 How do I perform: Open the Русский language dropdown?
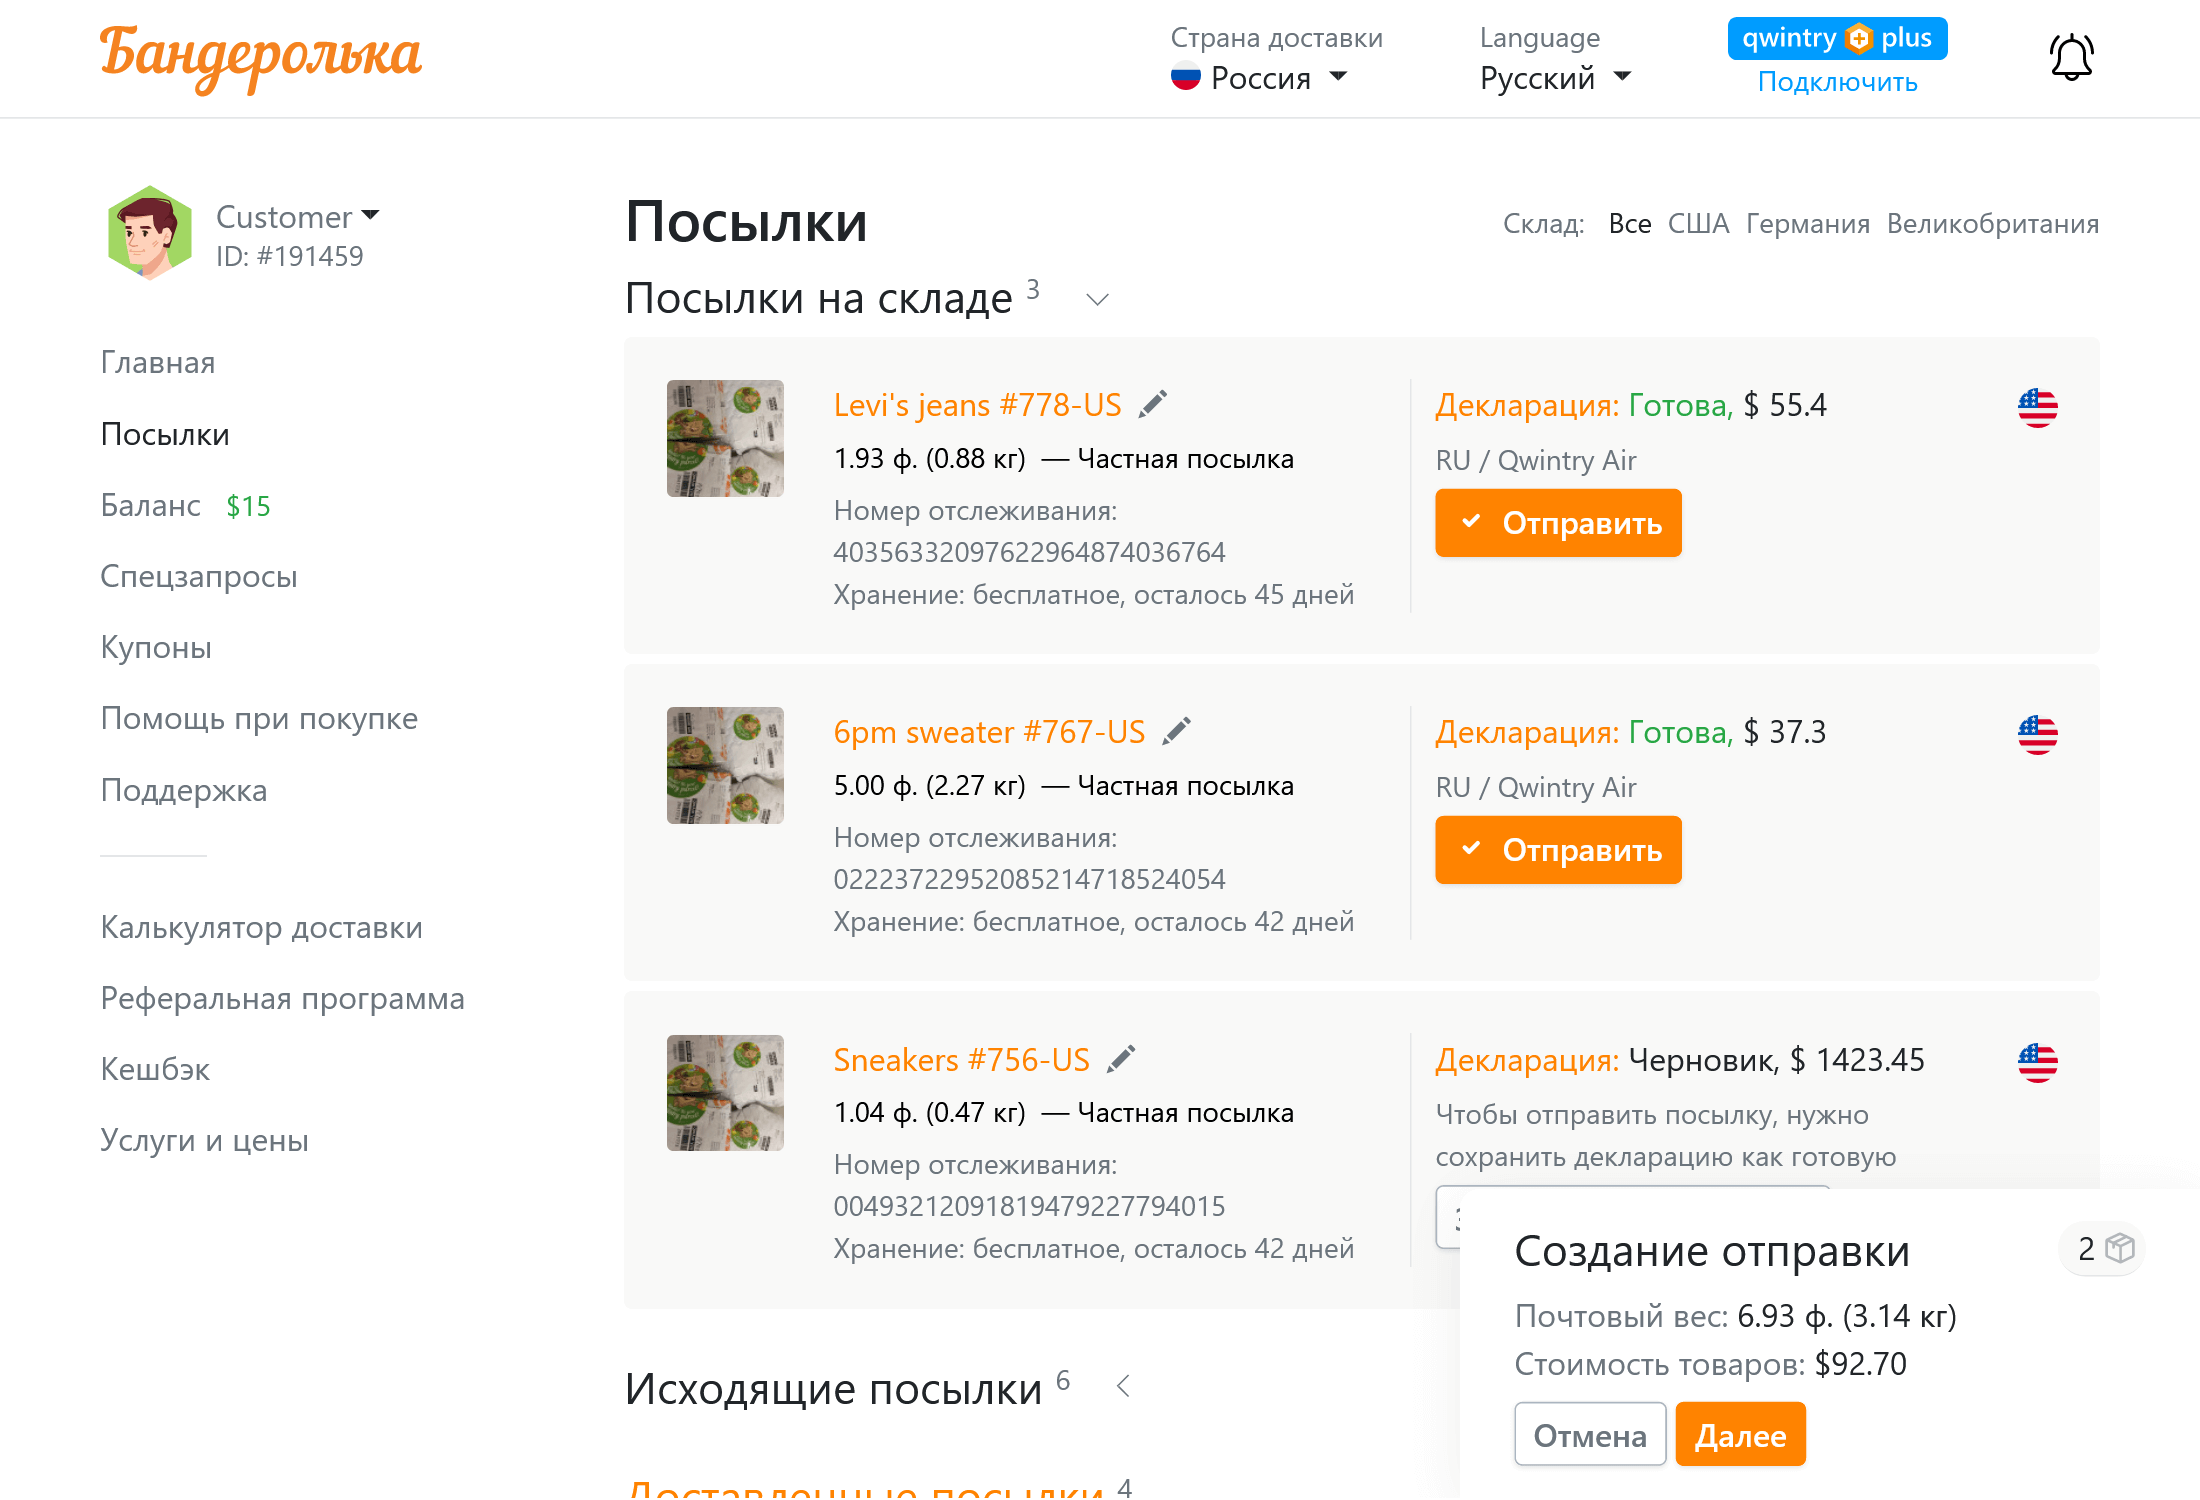pos(1555,78)
